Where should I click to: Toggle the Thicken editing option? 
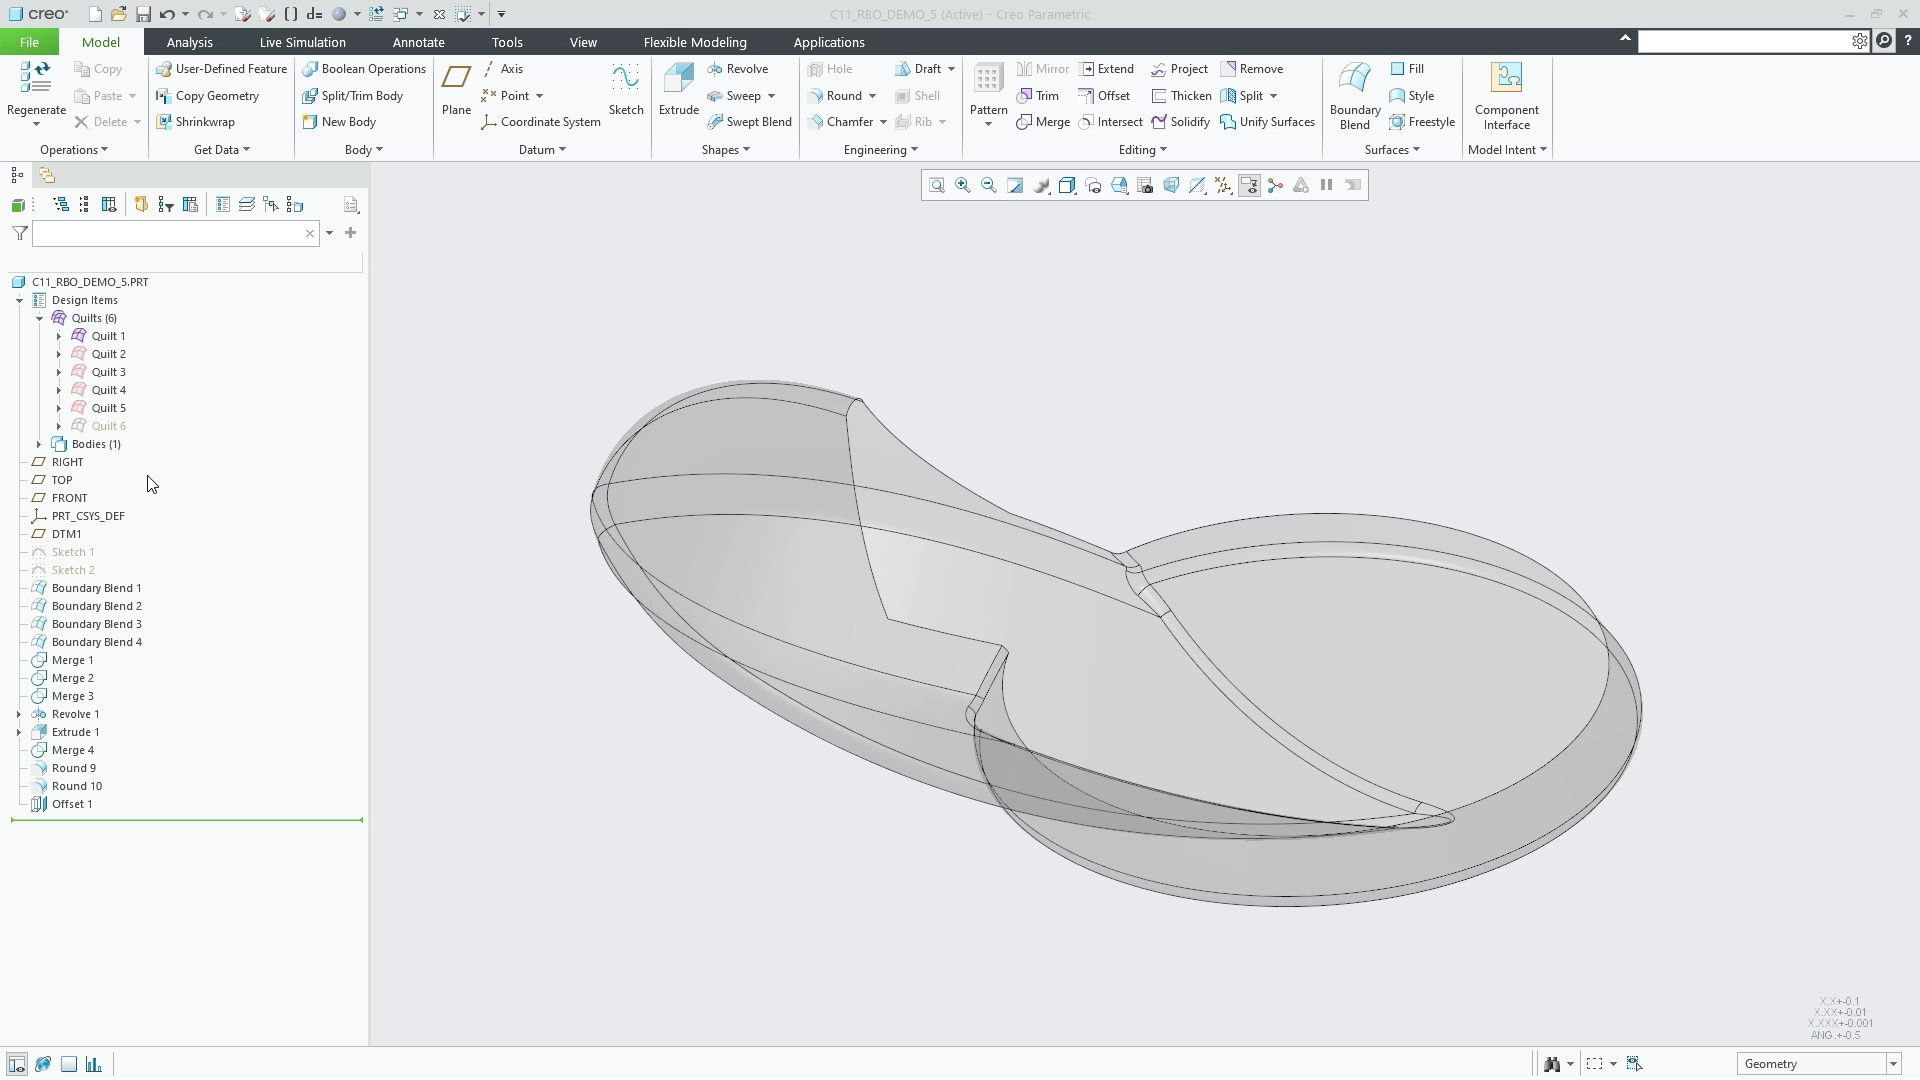[1181, 95]
